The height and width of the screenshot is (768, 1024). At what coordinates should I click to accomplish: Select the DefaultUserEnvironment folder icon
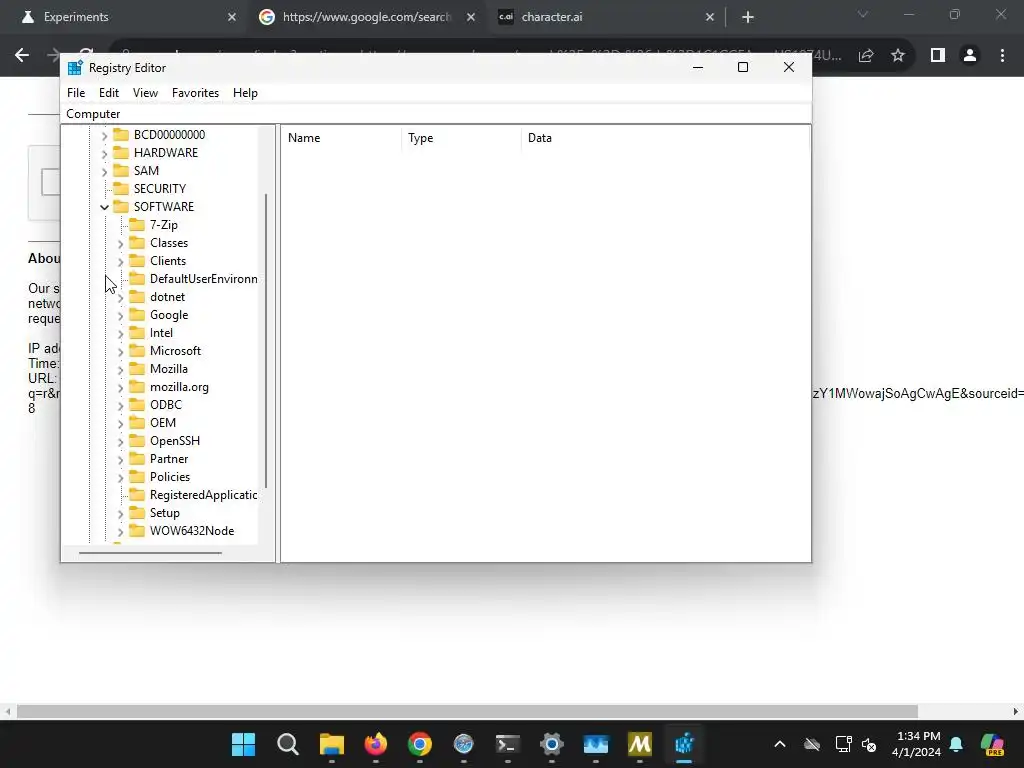tap(137, 279)
